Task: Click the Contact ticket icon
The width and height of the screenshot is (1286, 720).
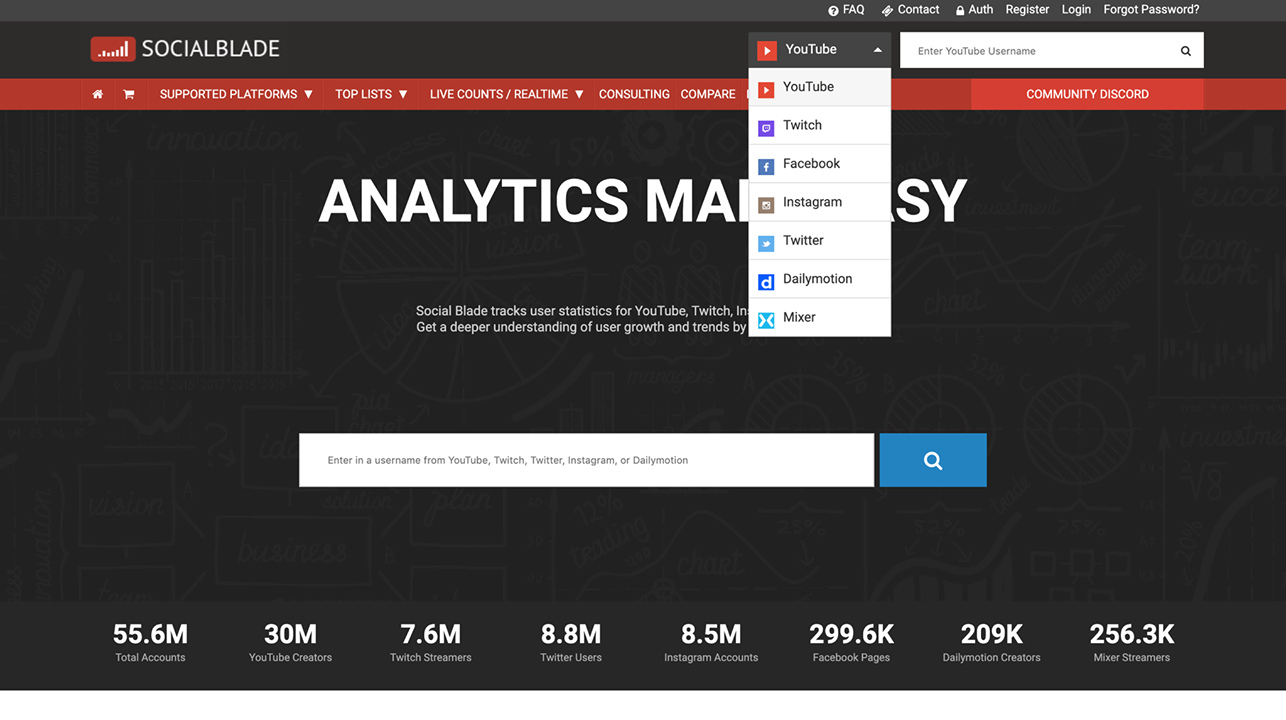Action: 887,10
